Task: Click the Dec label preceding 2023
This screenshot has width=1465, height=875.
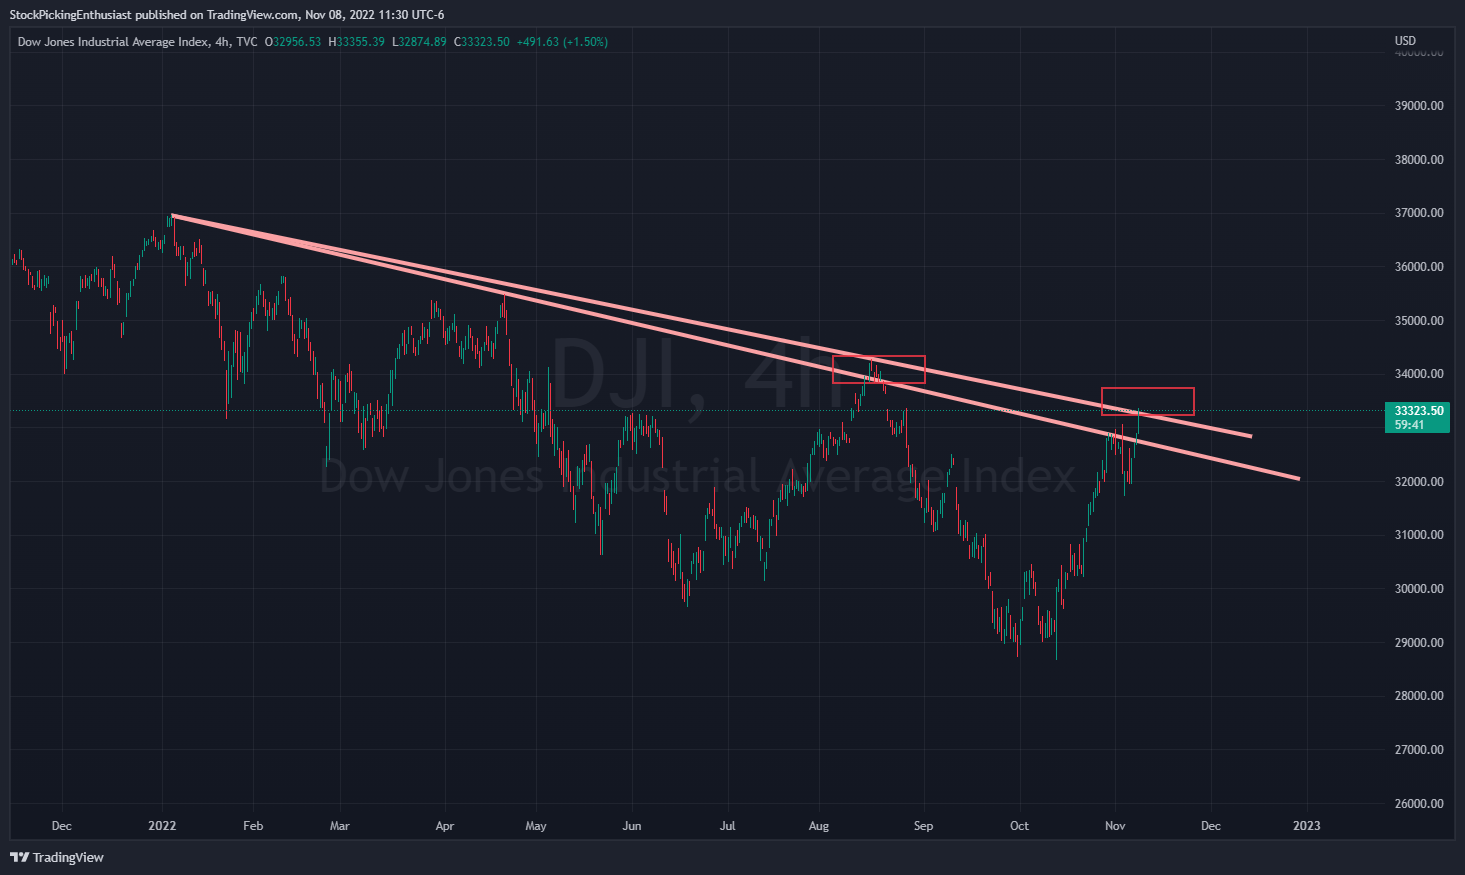Action: tap(1210, 826)
